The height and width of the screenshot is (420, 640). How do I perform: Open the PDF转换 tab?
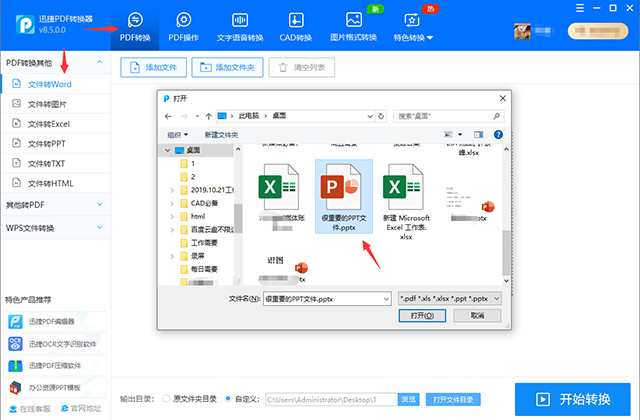coord(135,27)
